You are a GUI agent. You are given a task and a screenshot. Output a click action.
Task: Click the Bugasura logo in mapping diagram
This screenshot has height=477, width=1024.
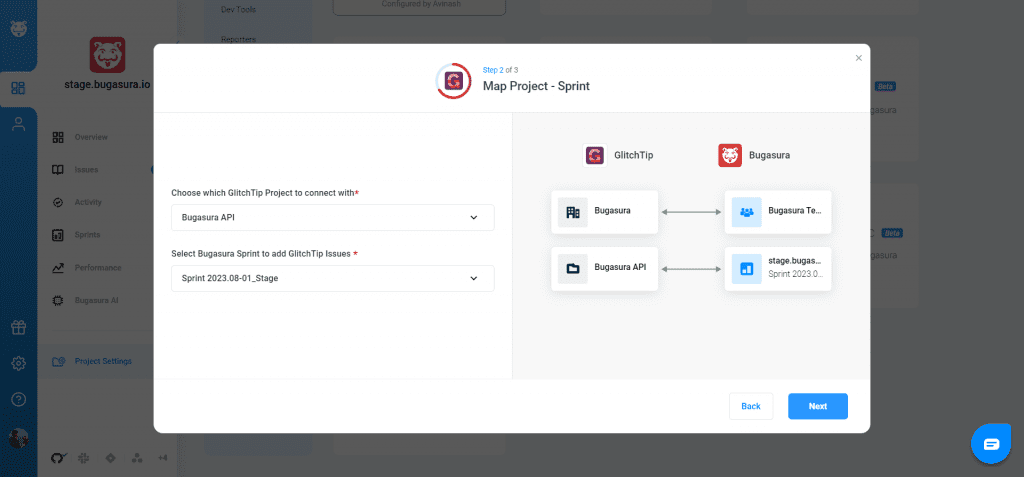(x=730, y=156)
